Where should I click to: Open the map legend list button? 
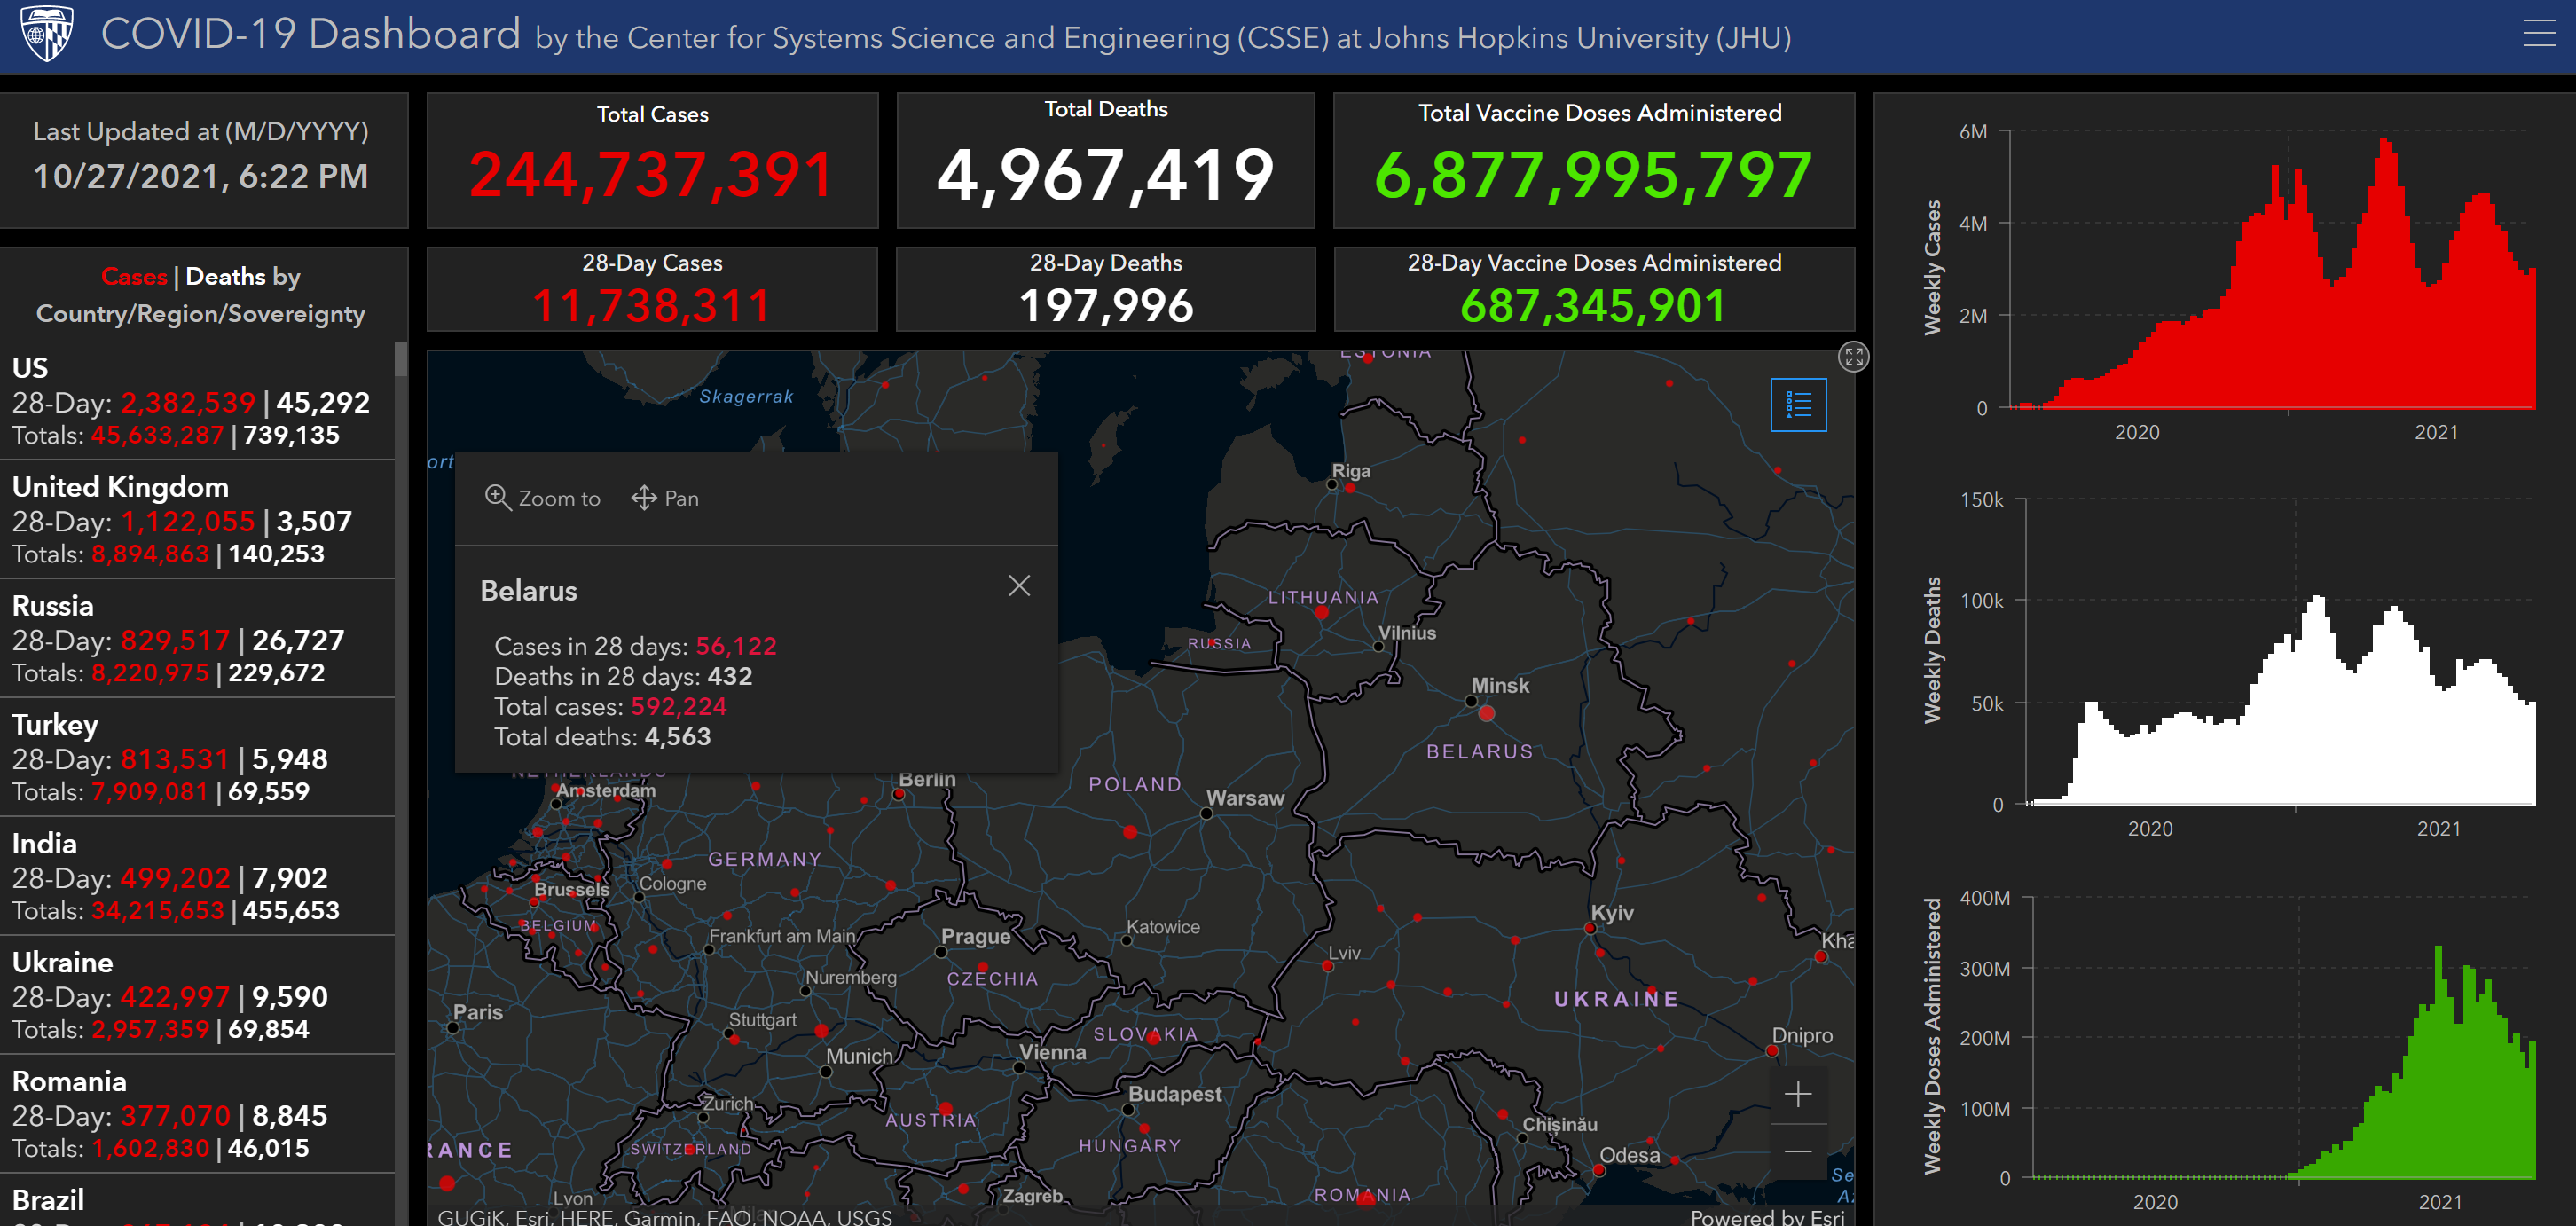(x=1798, y=405)
